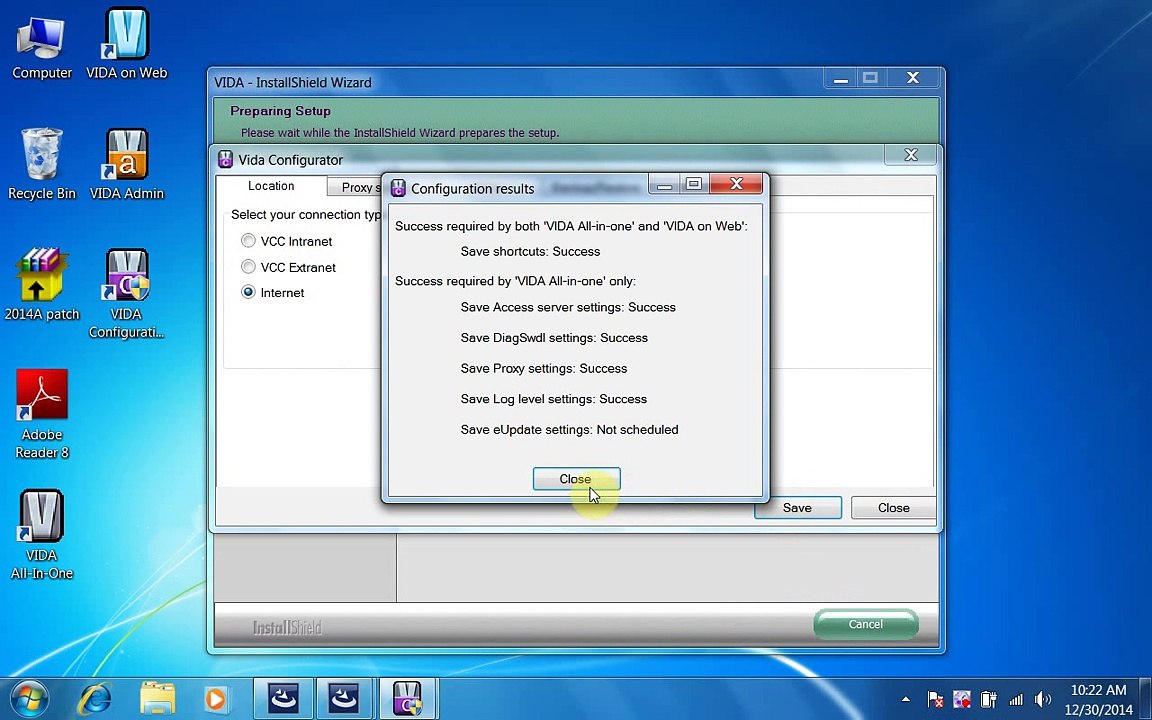Select VCC Intranet connection type

(287, 241)
